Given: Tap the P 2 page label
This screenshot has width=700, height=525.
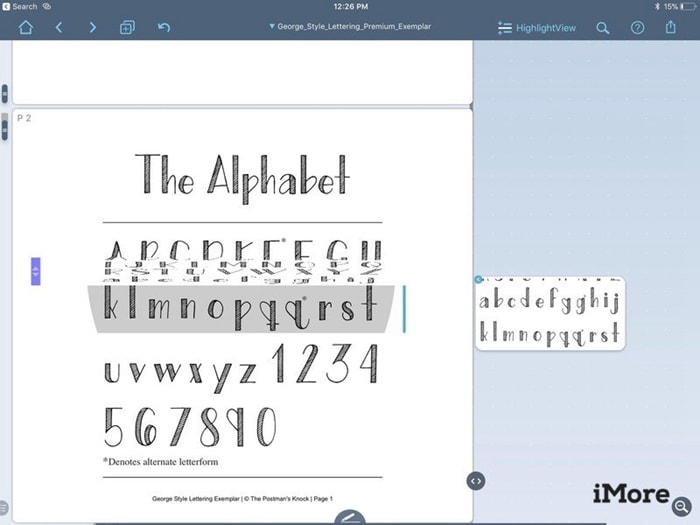Looking at the screenshot, I should (24, 118).
